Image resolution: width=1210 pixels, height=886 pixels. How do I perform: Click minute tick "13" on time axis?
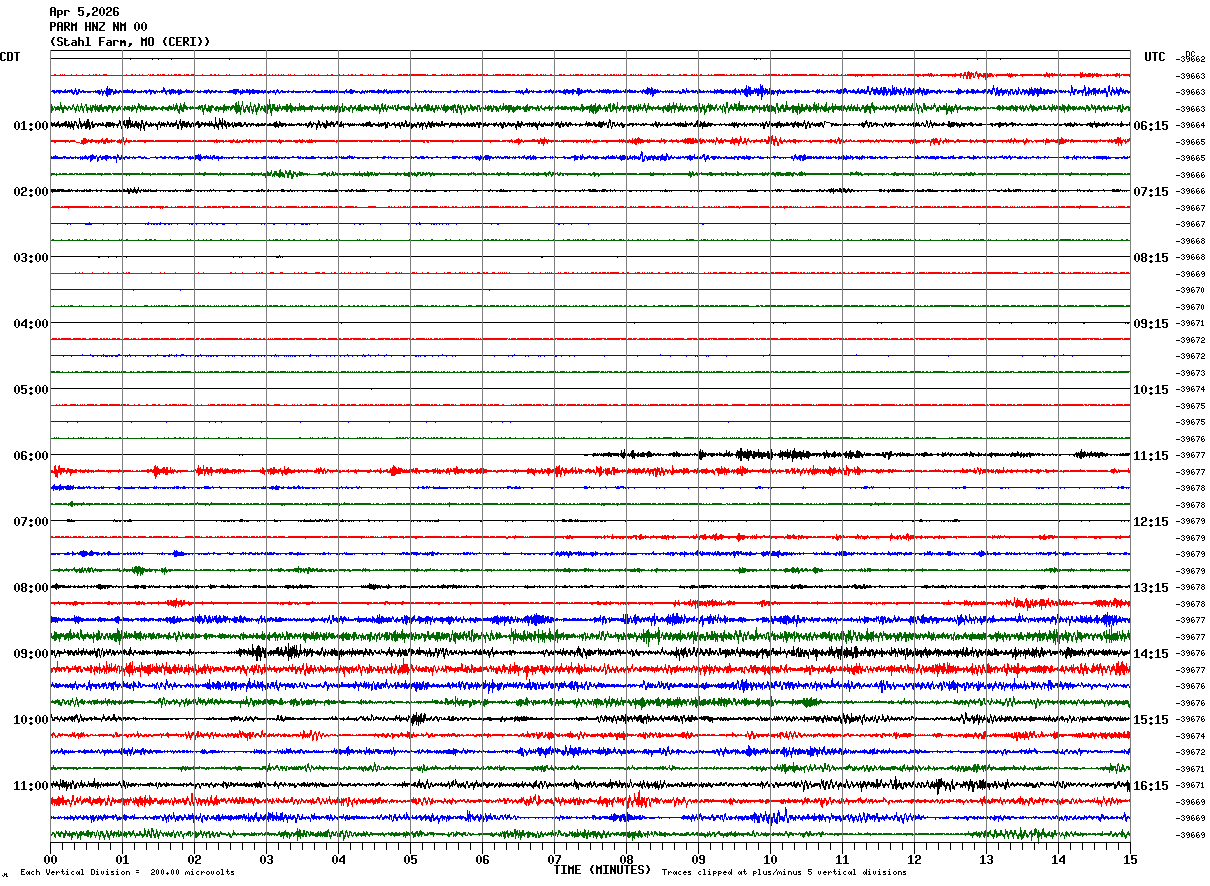coord(986,859)
